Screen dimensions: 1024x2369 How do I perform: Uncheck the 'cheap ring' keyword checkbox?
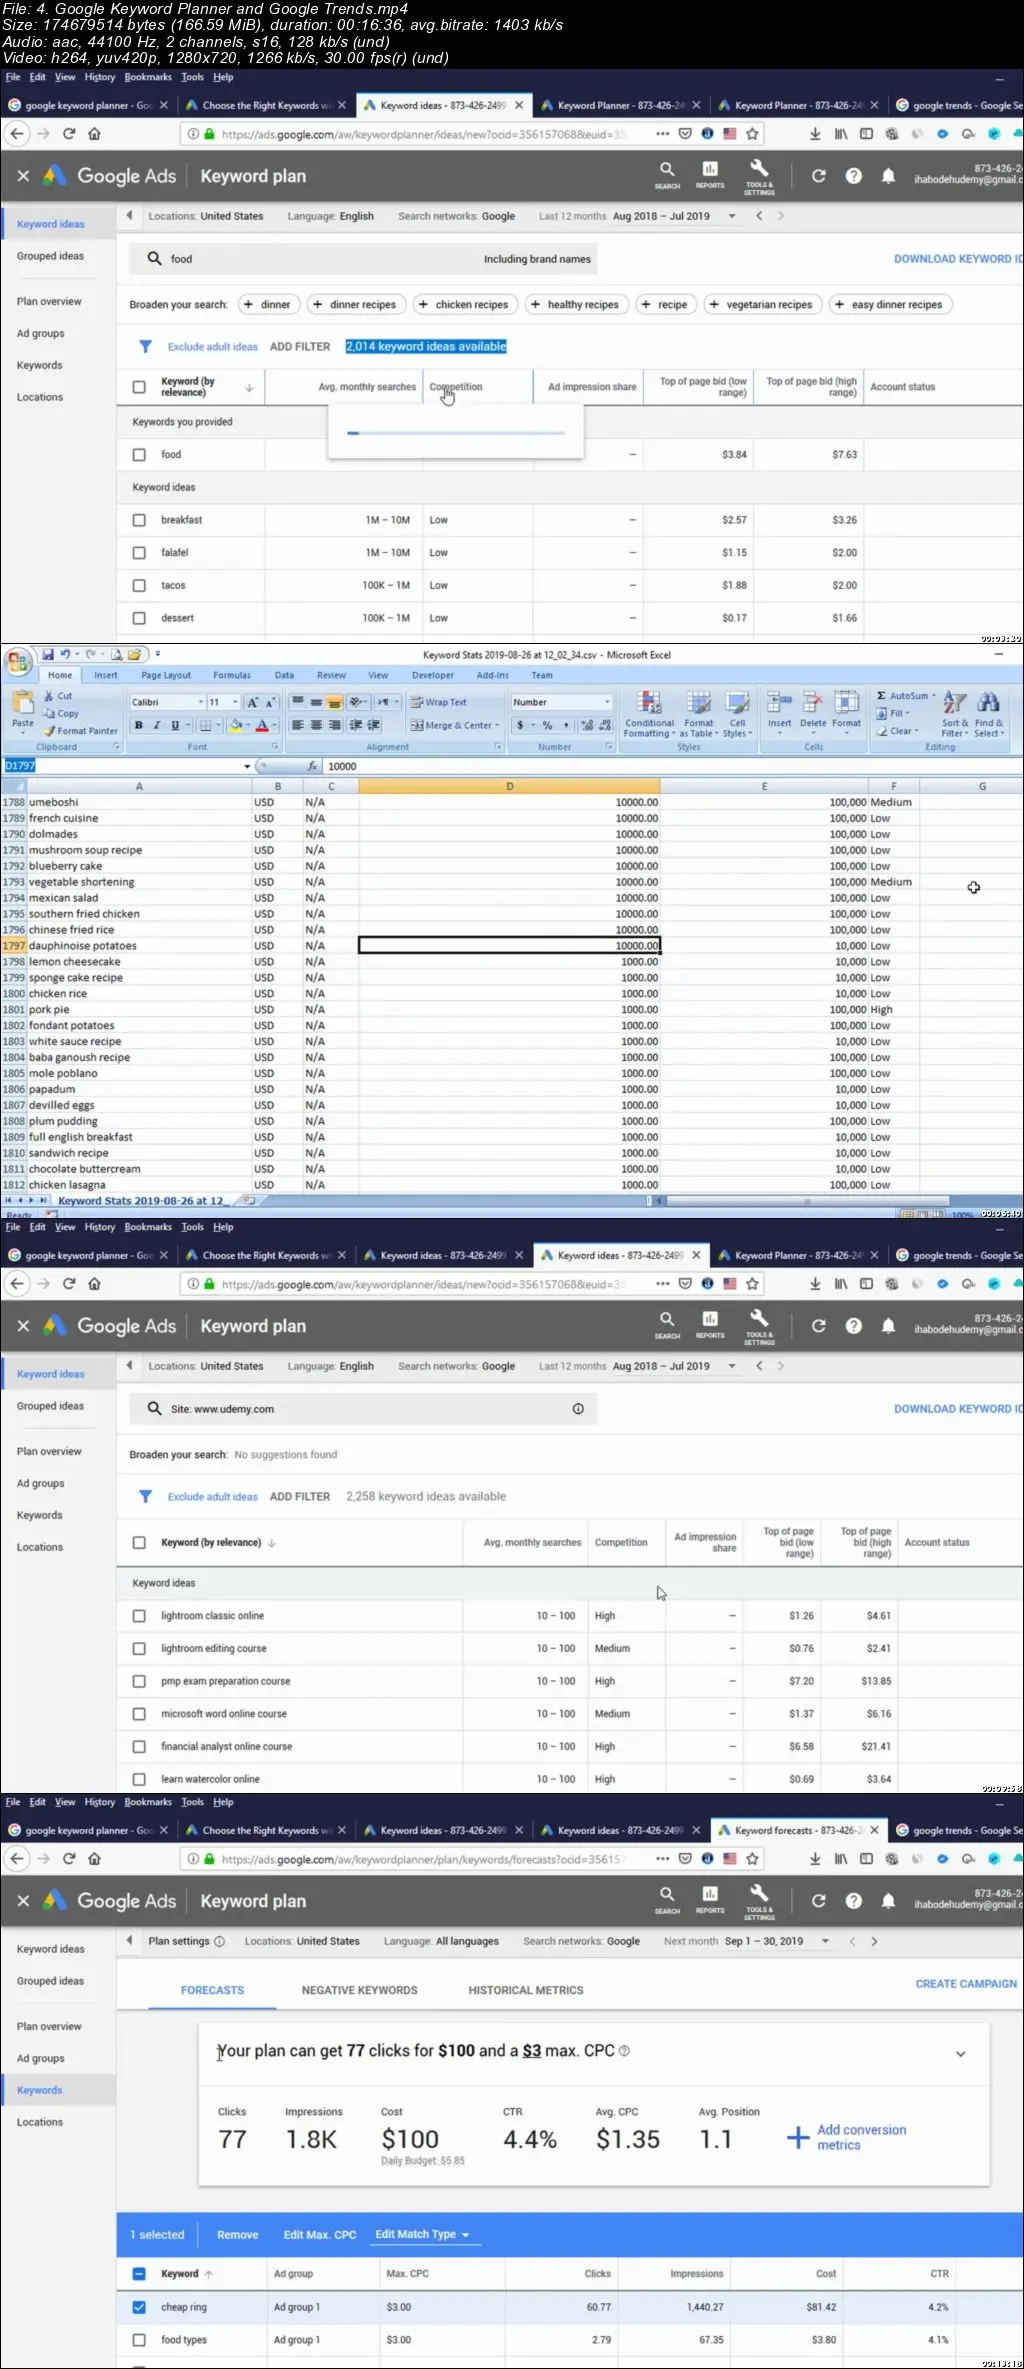click(x=139, y=2307)
